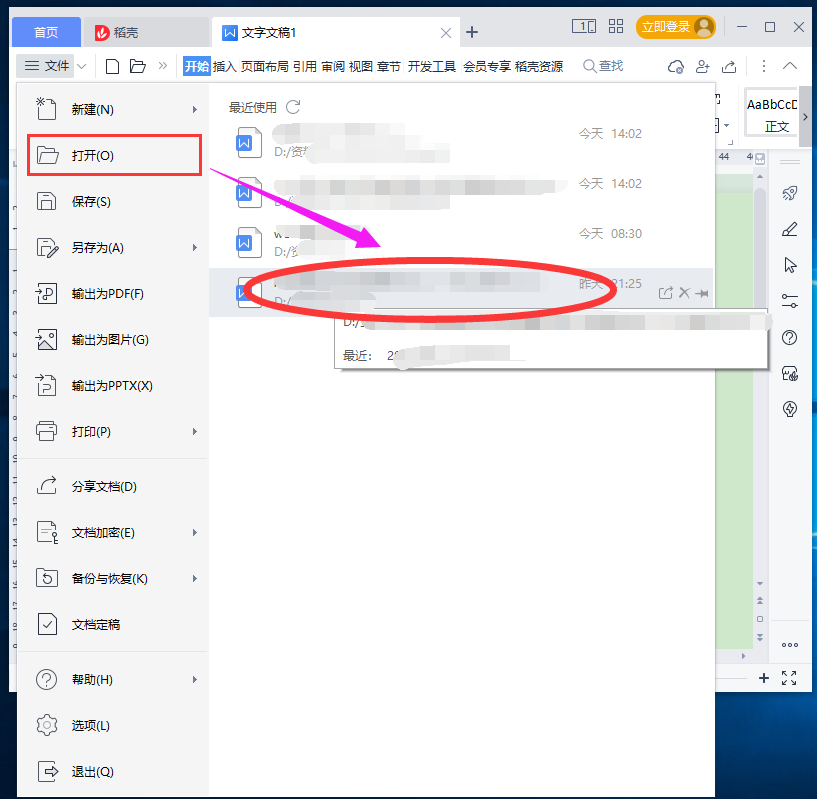817x799 pixels.
Task: Click the rocket icon in right sidebar
Action: coord(790,194)
